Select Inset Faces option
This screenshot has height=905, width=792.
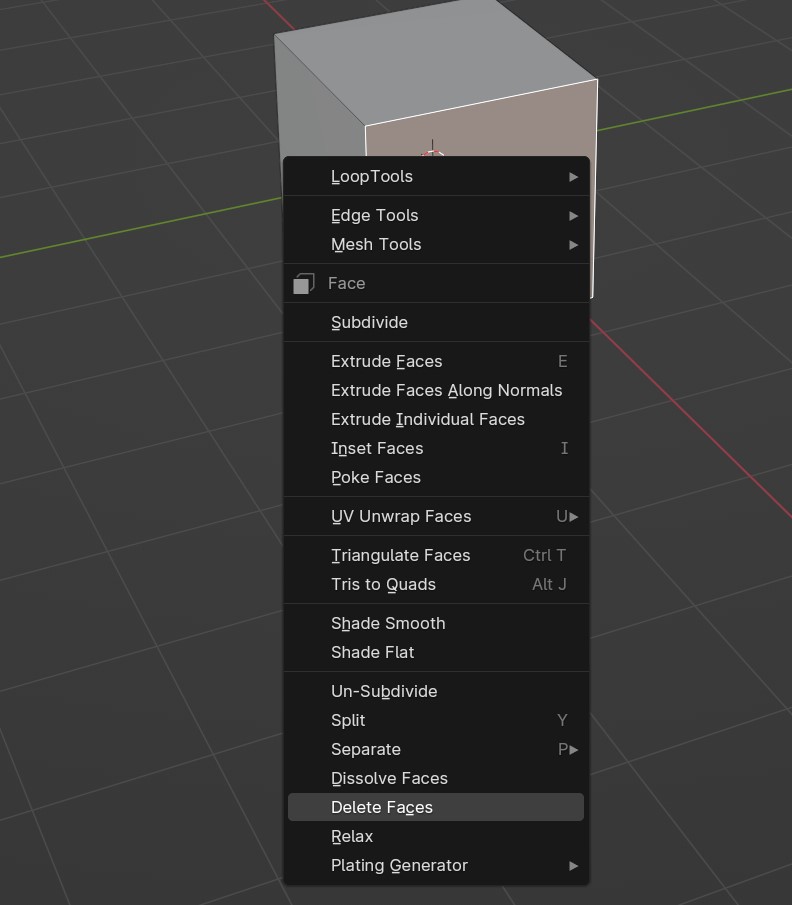377,448
